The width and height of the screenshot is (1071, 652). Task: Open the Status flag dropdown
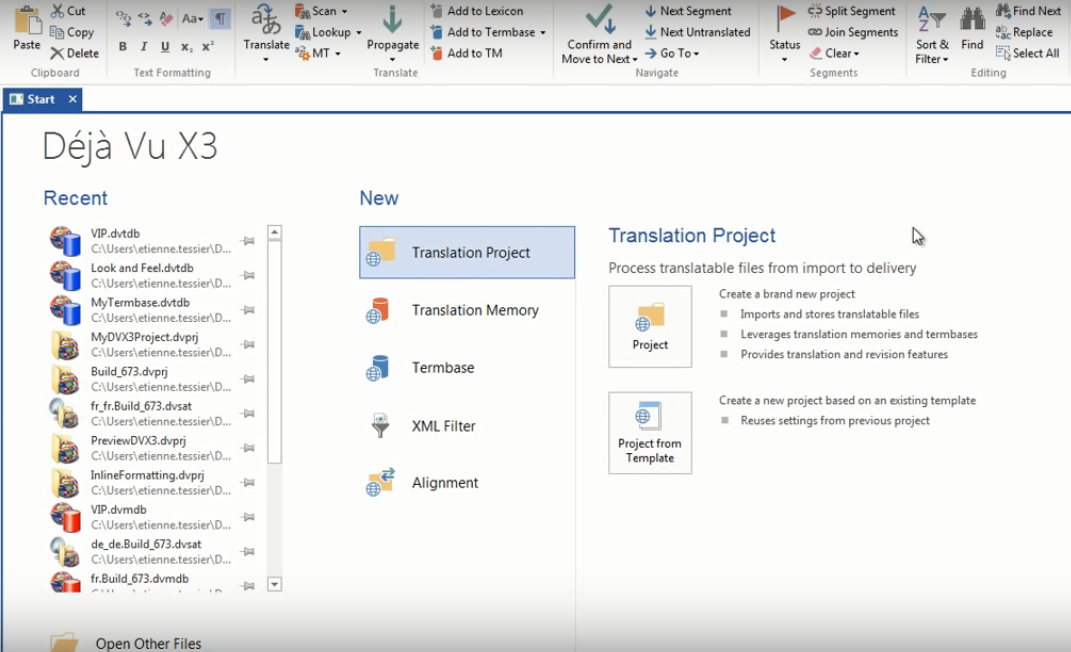coord(785,33)
